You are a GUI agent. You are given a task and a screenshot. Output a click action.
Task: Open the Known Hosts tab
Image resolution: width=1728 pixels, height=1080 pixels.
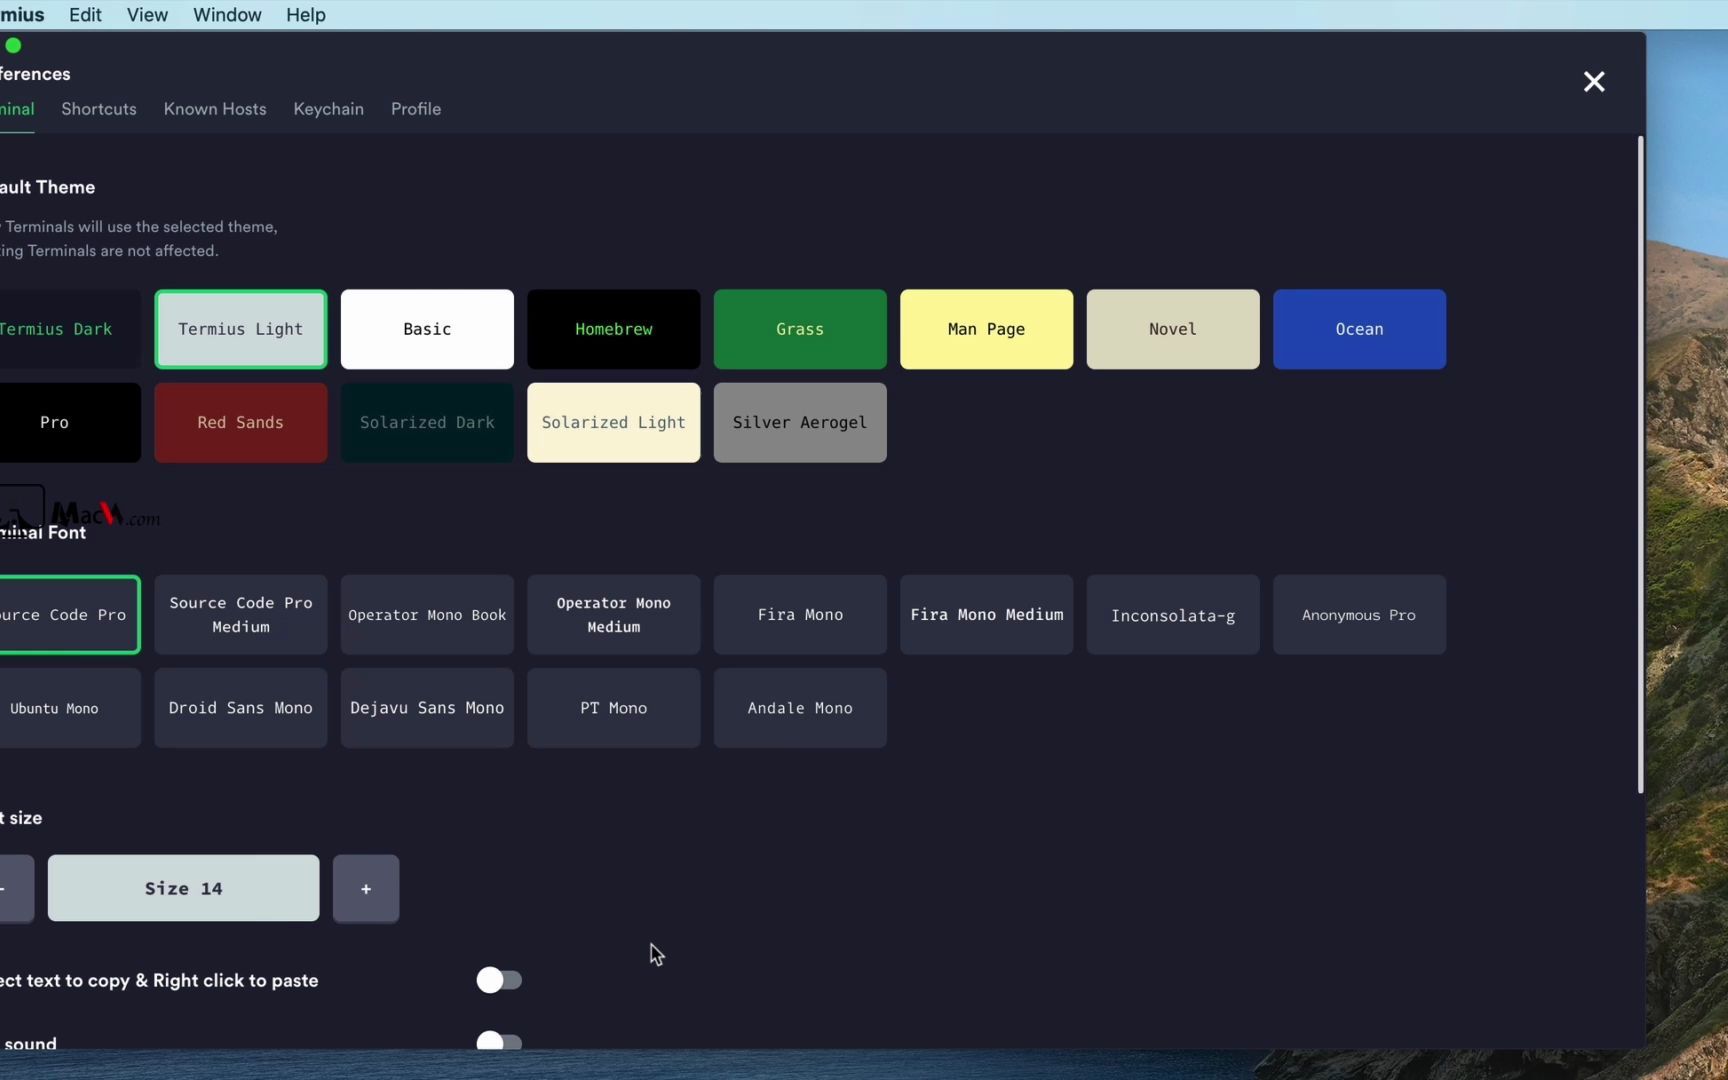coord(215,109)
